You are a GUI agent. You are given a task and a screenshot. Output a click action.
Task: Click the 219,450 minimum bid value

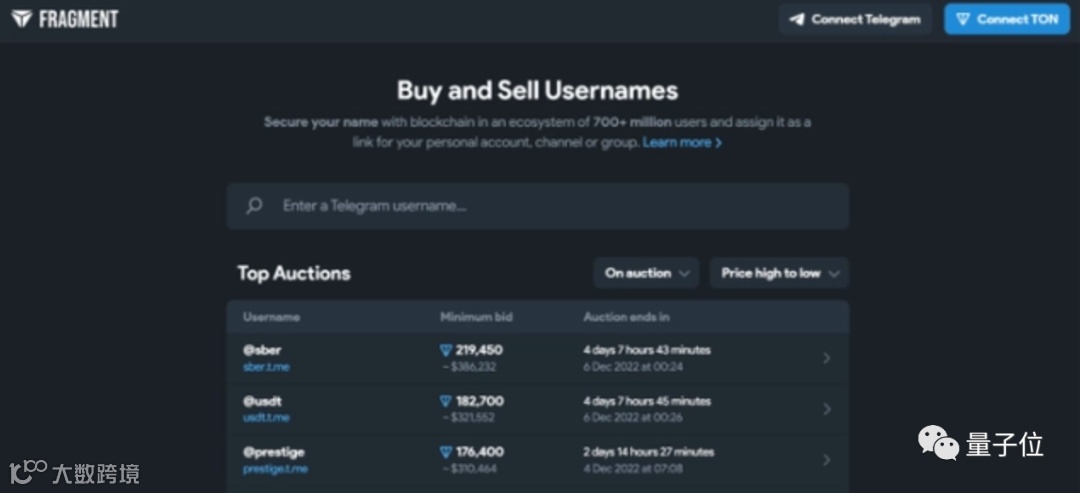479,350
